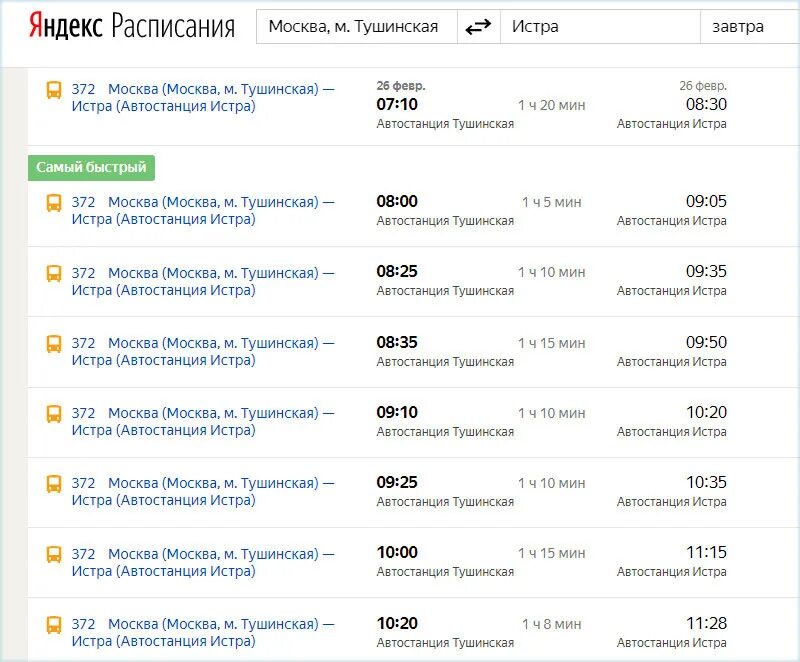Screen dimensions: 800x662
Task: Click bus icon of 08:00 departure
Action: [54, 203]
